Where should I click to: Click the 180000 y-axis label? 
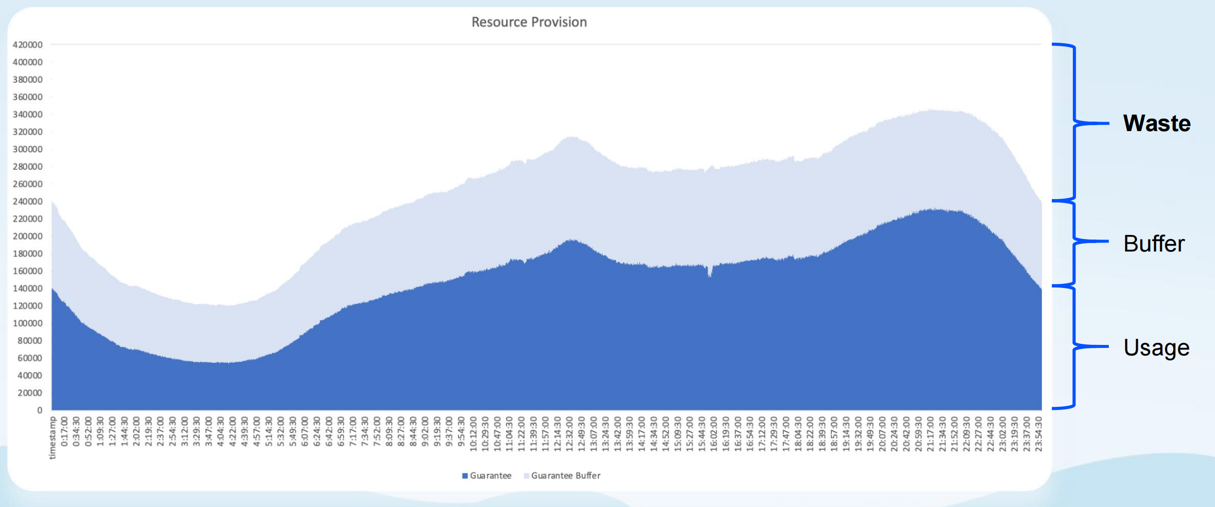pyautogui.click(x=27, y=254)
